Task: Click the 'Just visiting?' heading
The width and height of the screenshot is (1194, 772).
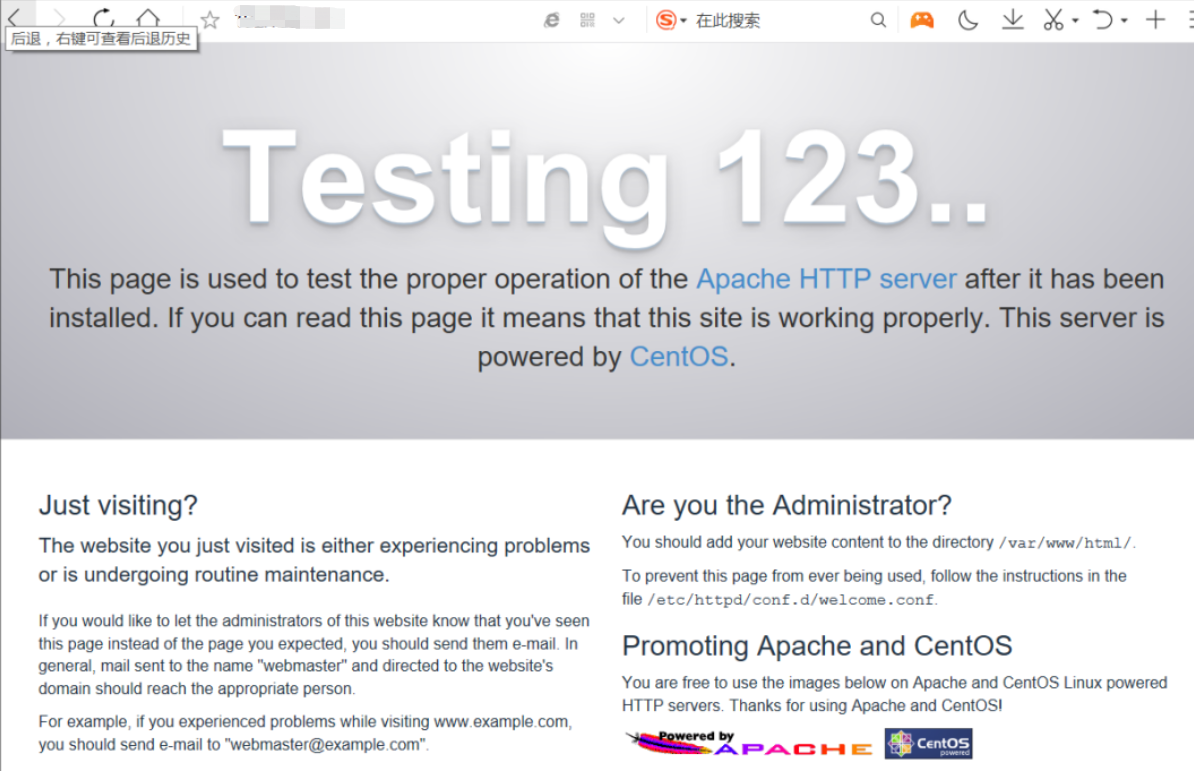Action: click(118, 506)
